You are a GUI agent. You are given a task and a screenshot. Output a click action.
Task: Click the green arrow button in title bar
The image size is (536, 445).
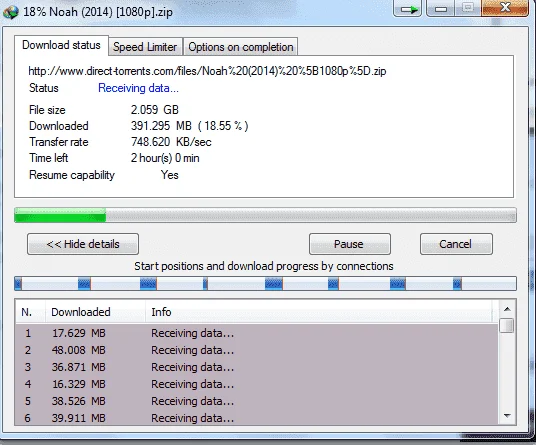click(x=408, y=9)
